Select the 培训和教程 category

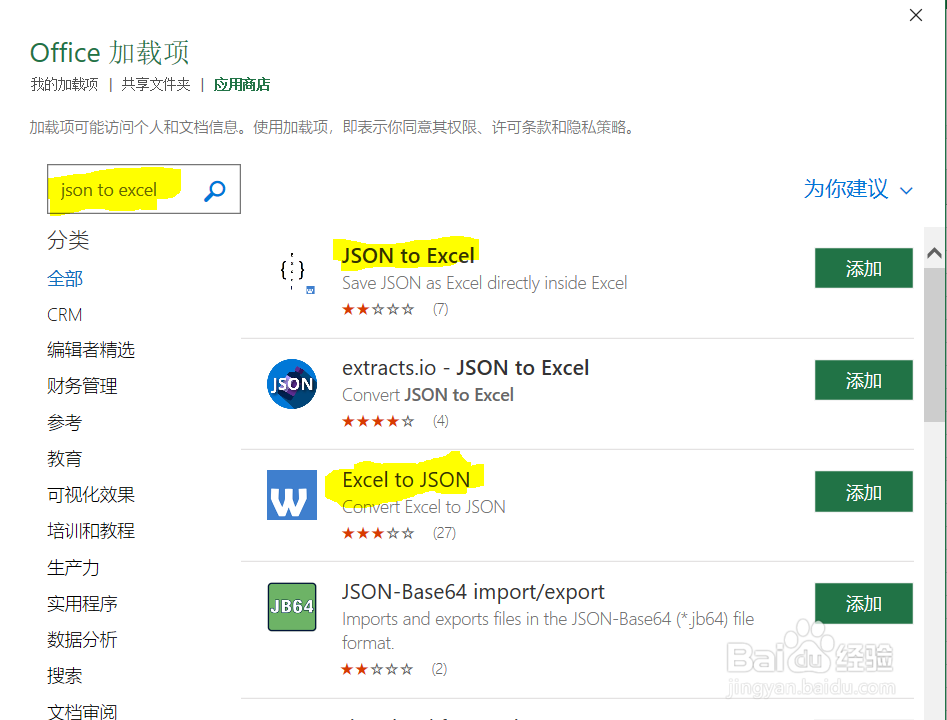coord(91,531)
